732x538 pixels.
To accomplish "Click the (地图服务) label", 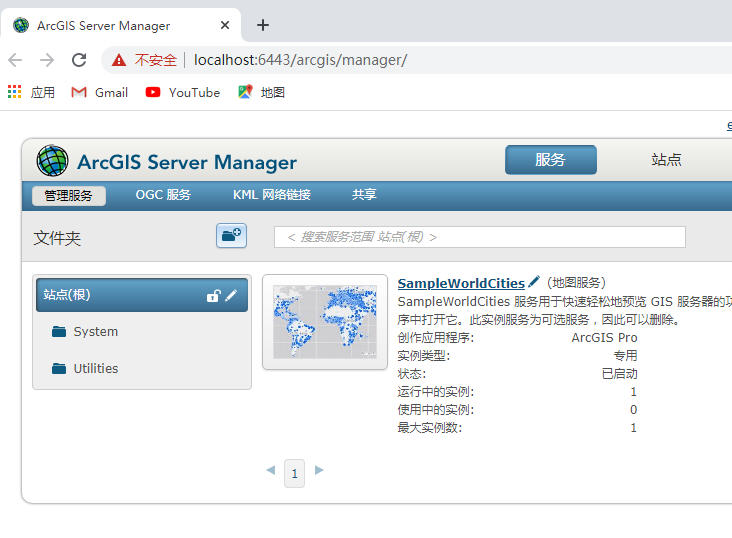I will pyautogui.click(x=577, y=283).
